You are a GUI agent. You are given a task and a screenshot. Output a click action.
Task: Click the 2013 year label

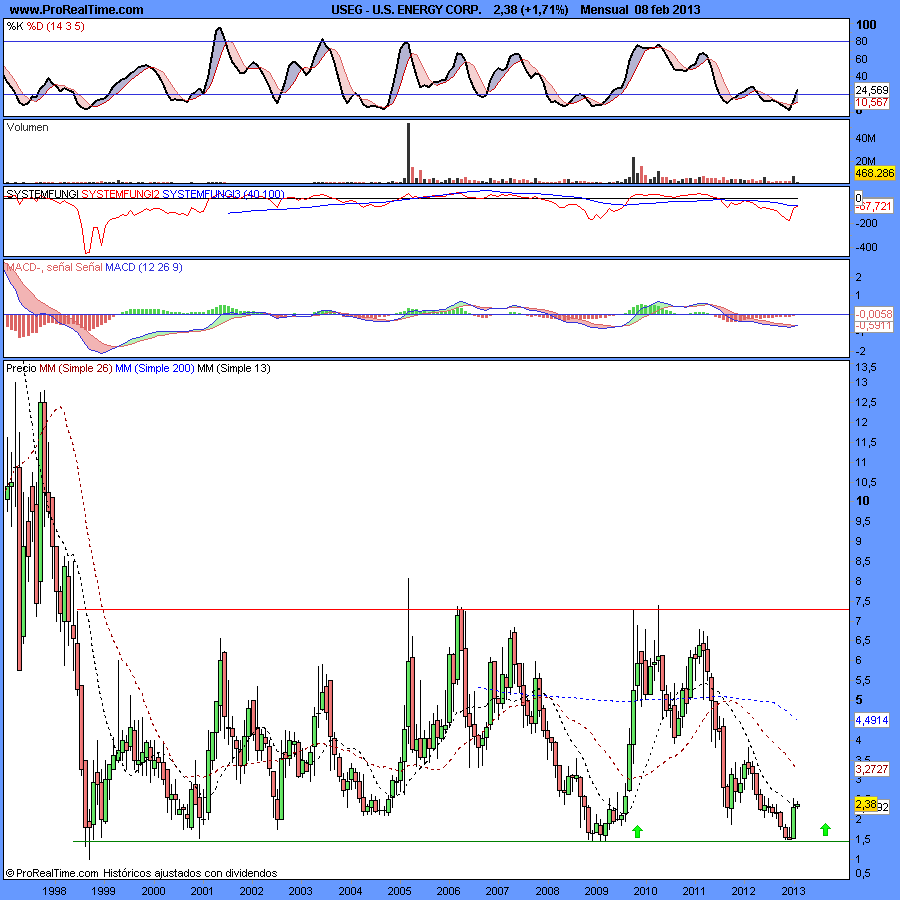794,891
